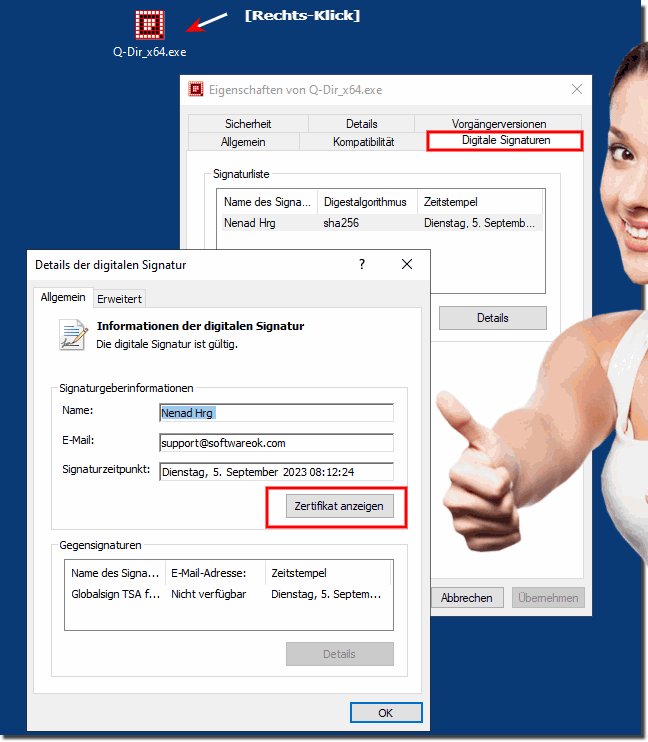This screenshot has width=648, height=742.
Task: Click into the Name field showing Nenad Hrg
Action: coord(276,413)
